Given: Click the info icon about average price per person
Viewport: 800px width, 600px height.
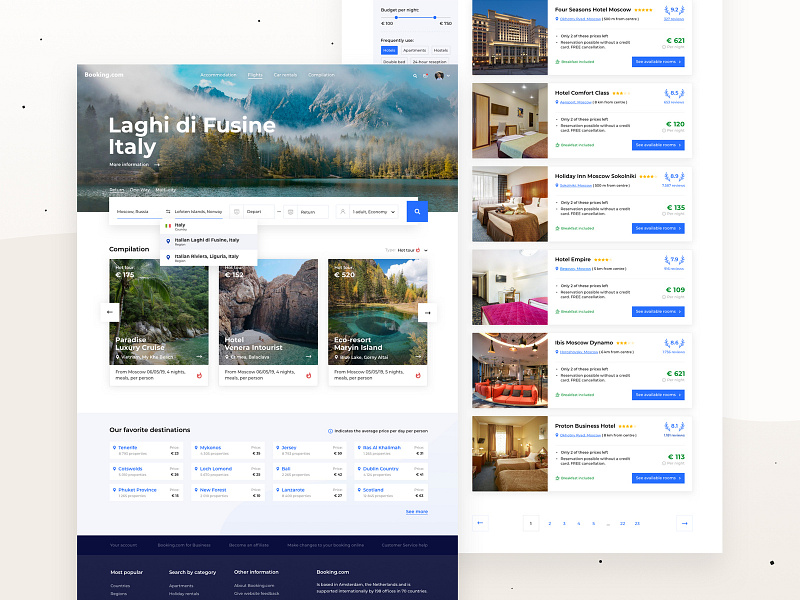Looking at the screenshot, I should click(330, 429).
